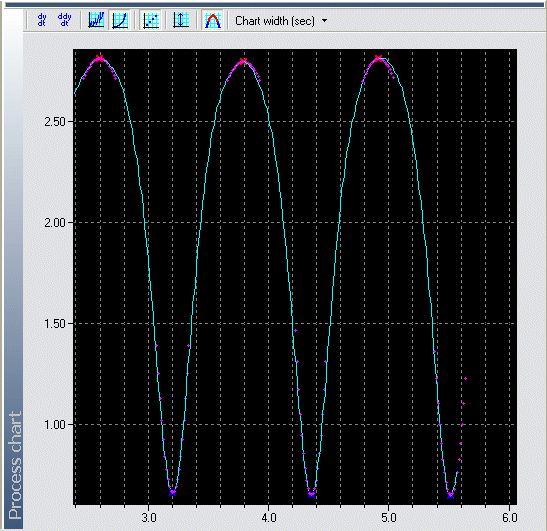Click the vertical auto-scale arrow icon
This screenshot has height=531, width=547.
point(181,20)
